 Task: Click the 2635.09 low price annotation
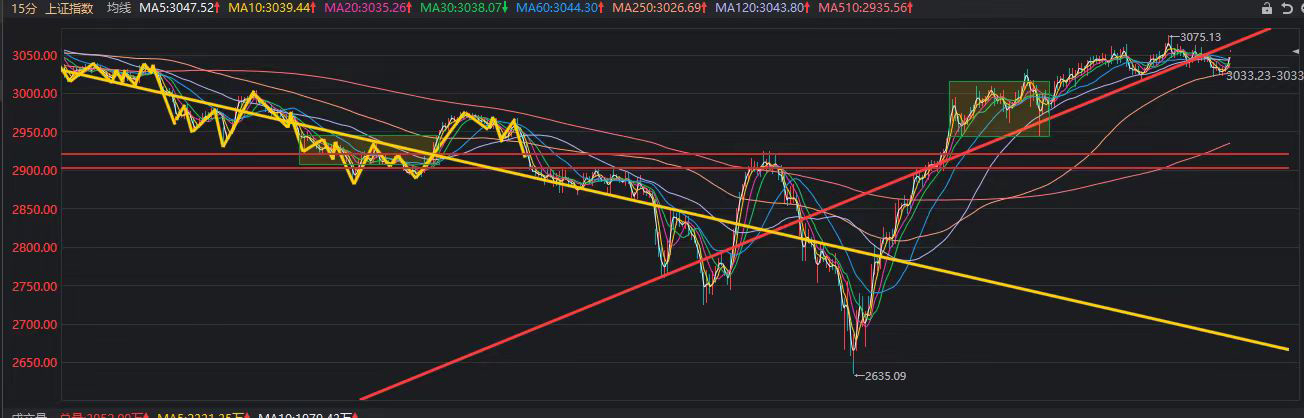pyautogui.click(x=884, y=376)
